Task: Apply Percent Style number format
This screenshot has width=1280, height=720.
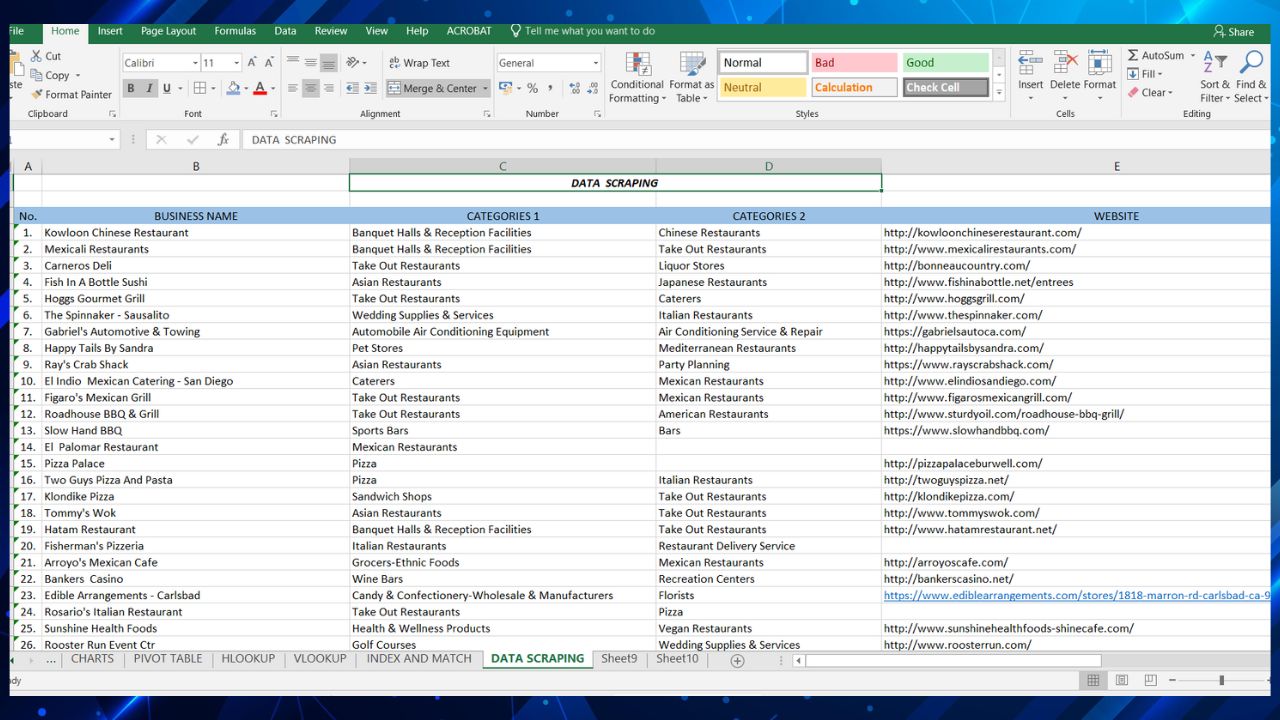Action: tap(532, 89)
